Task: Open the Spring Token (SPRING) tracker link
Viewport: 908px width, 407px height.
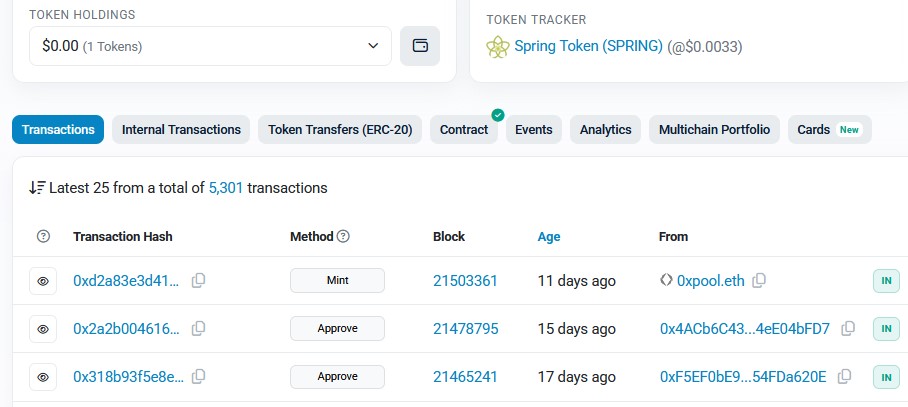Action: tap(588, 46)
